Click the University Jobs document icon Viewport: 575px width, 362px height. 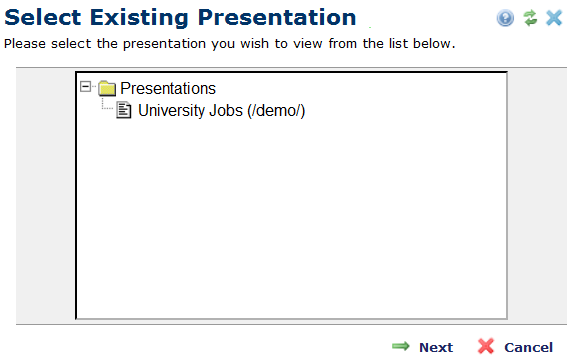(x=124, y=110)
